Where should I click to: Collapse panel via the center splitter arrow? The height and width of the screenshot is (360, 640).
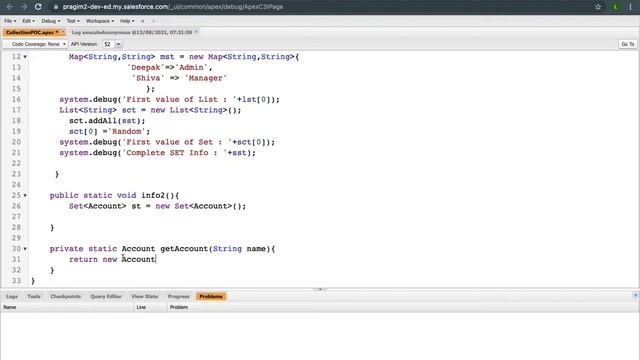(320, 289)
